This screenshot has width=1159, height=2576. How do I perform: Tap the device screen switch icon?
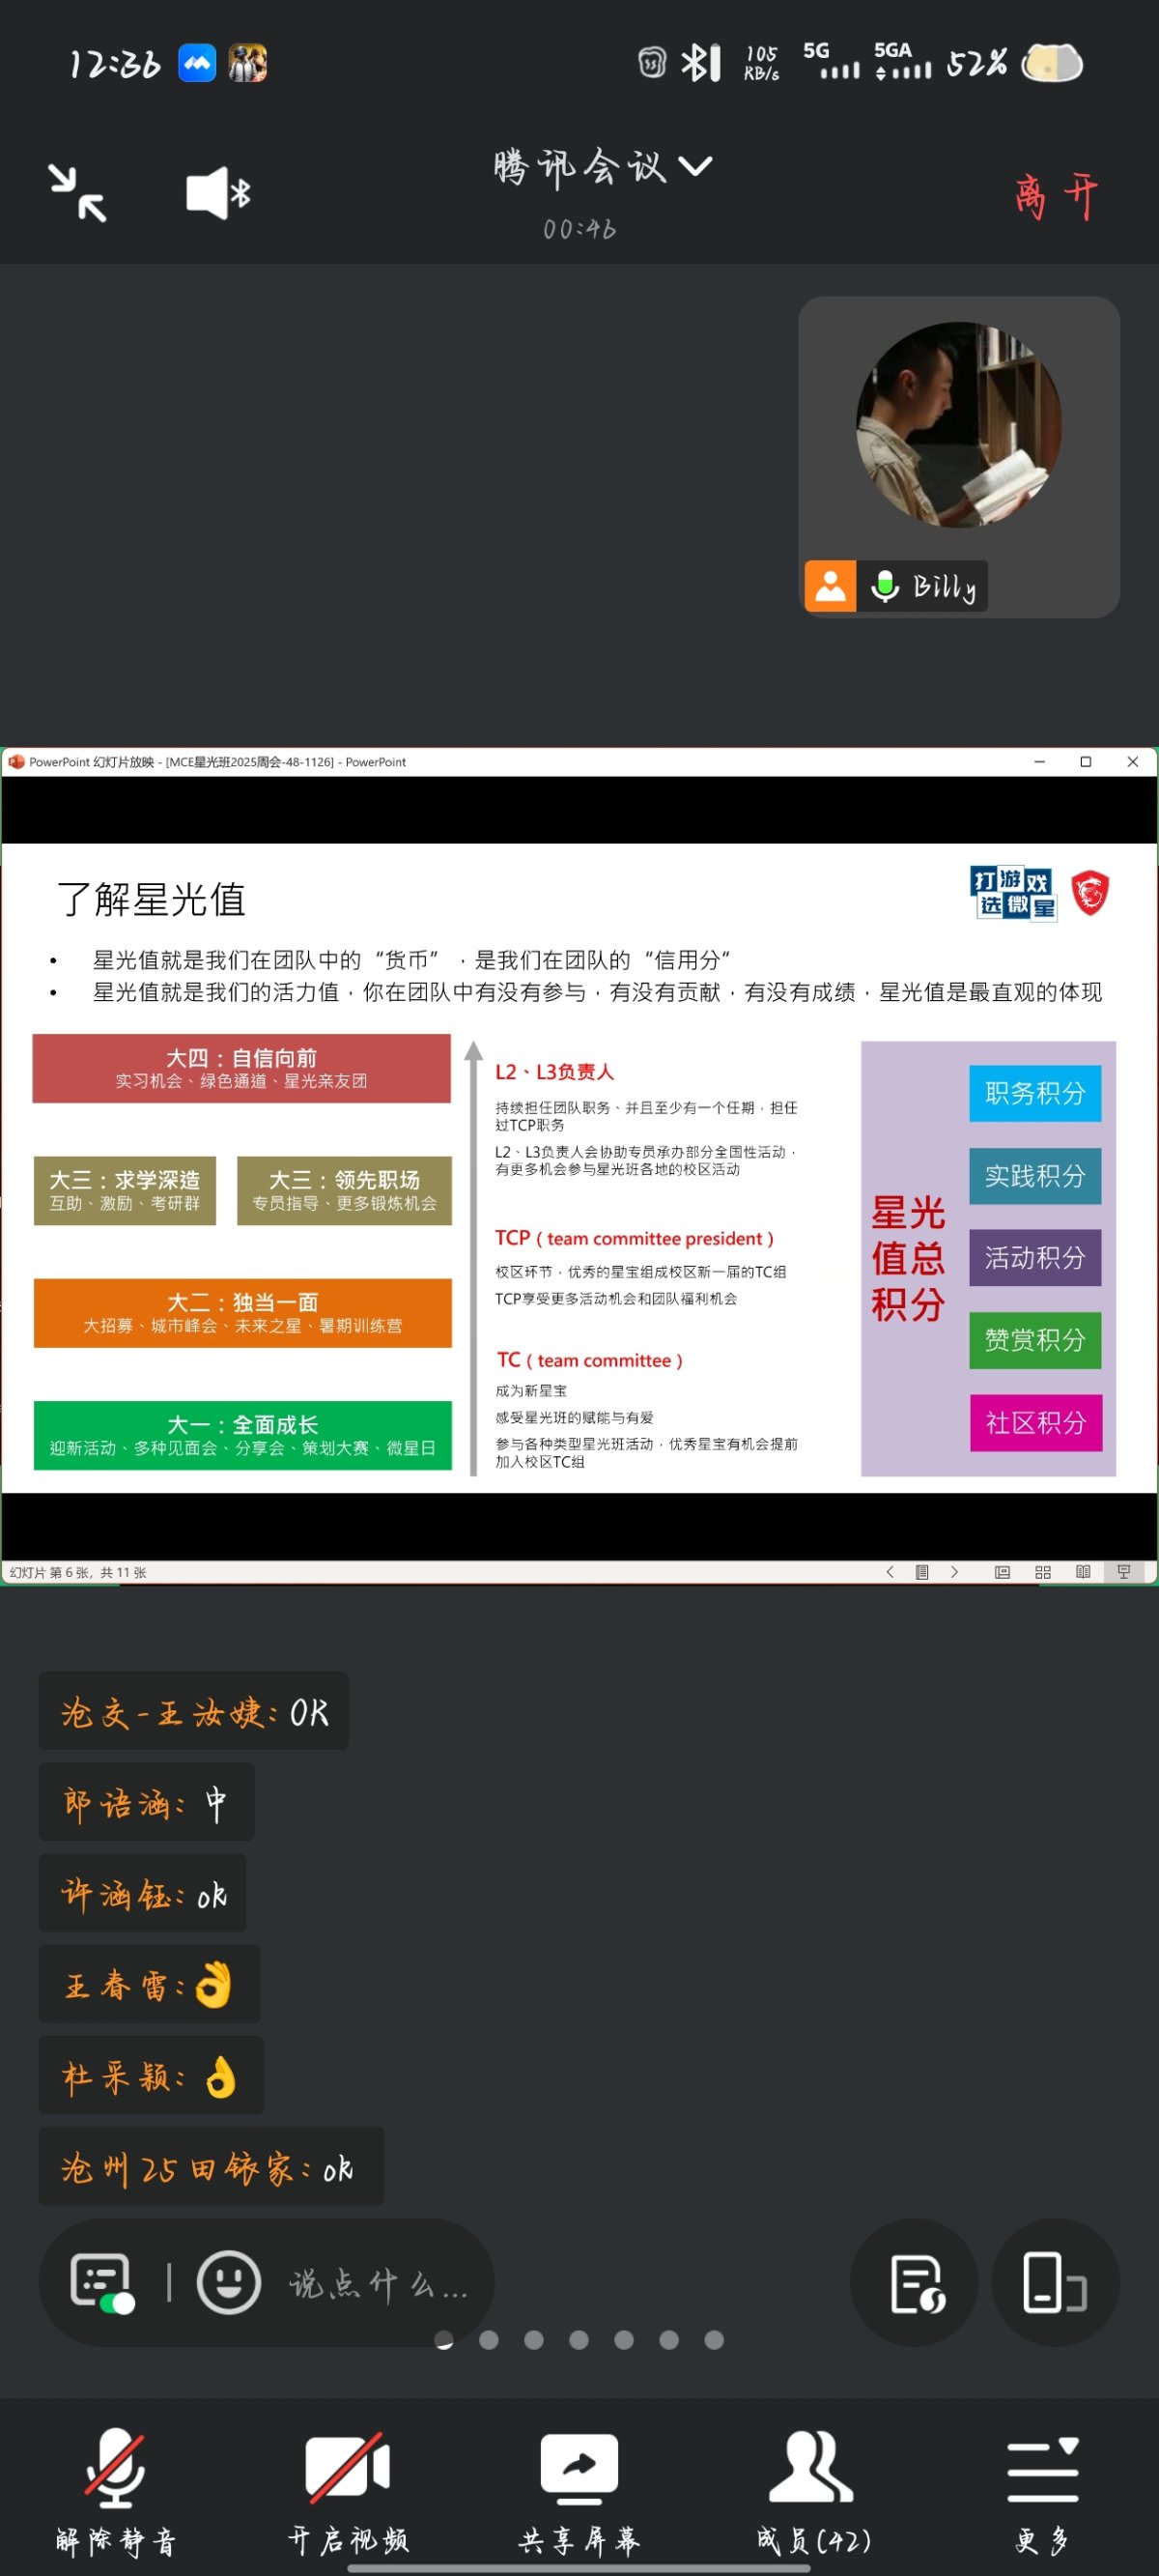coord(1055,2283)
